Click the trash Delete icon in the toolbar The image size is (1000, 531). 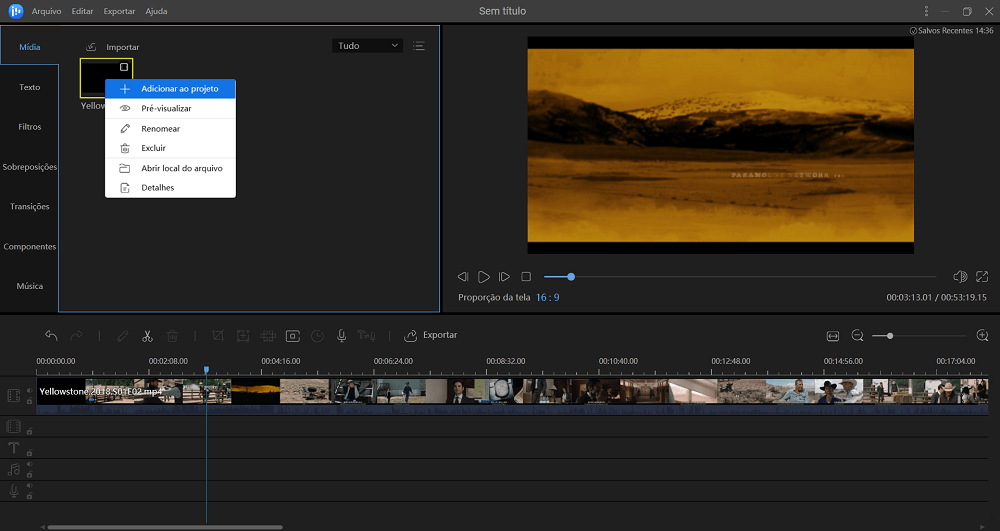[x=172, y=335]
